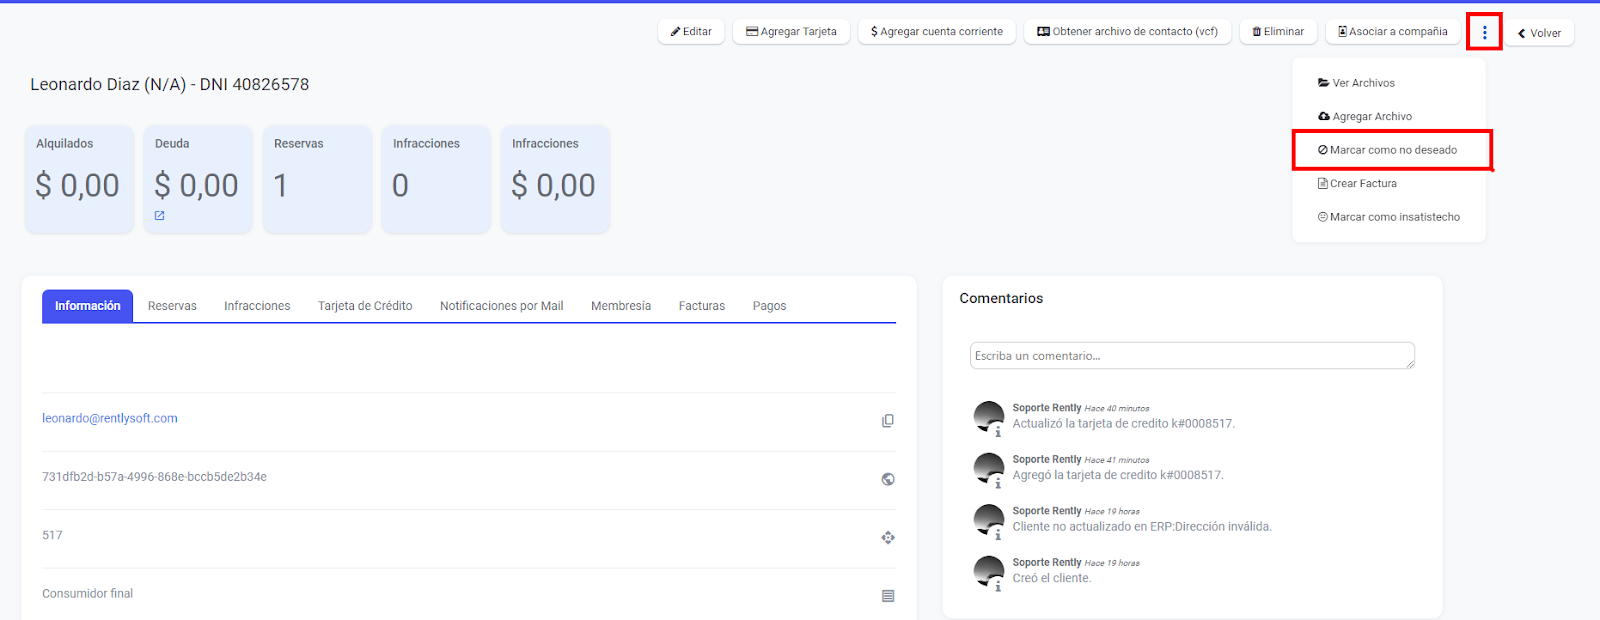Click the Eliminar trash button

1278,32
